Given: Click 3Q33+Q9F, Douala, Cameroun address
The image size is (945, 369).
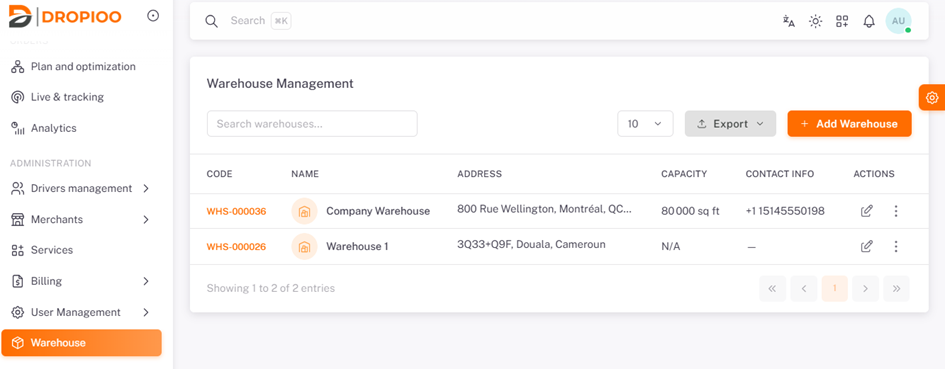Looking at the screenshot, I should tap(532, 244).
